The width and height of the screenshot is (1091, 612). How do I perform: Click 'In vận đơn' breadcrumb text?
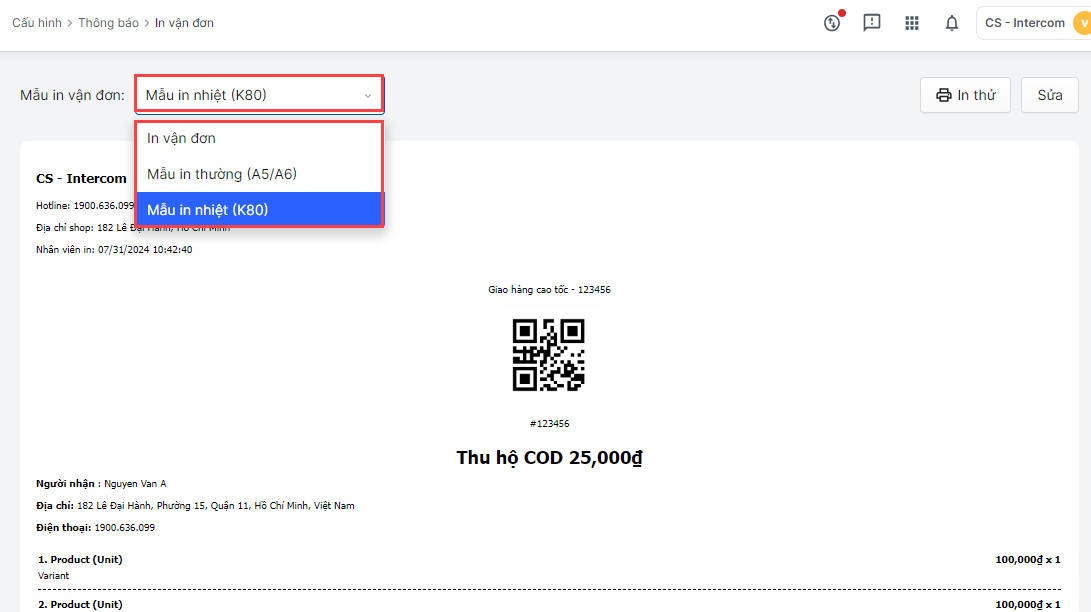coord(184,23)
